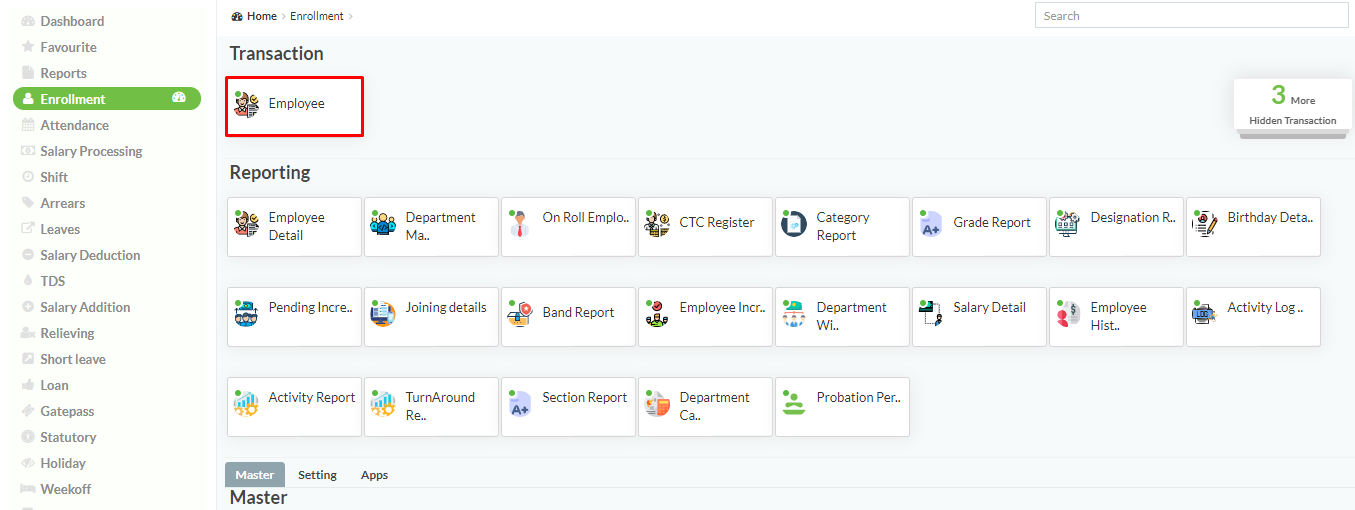Open the Employee Incr.. report tile

705,317
